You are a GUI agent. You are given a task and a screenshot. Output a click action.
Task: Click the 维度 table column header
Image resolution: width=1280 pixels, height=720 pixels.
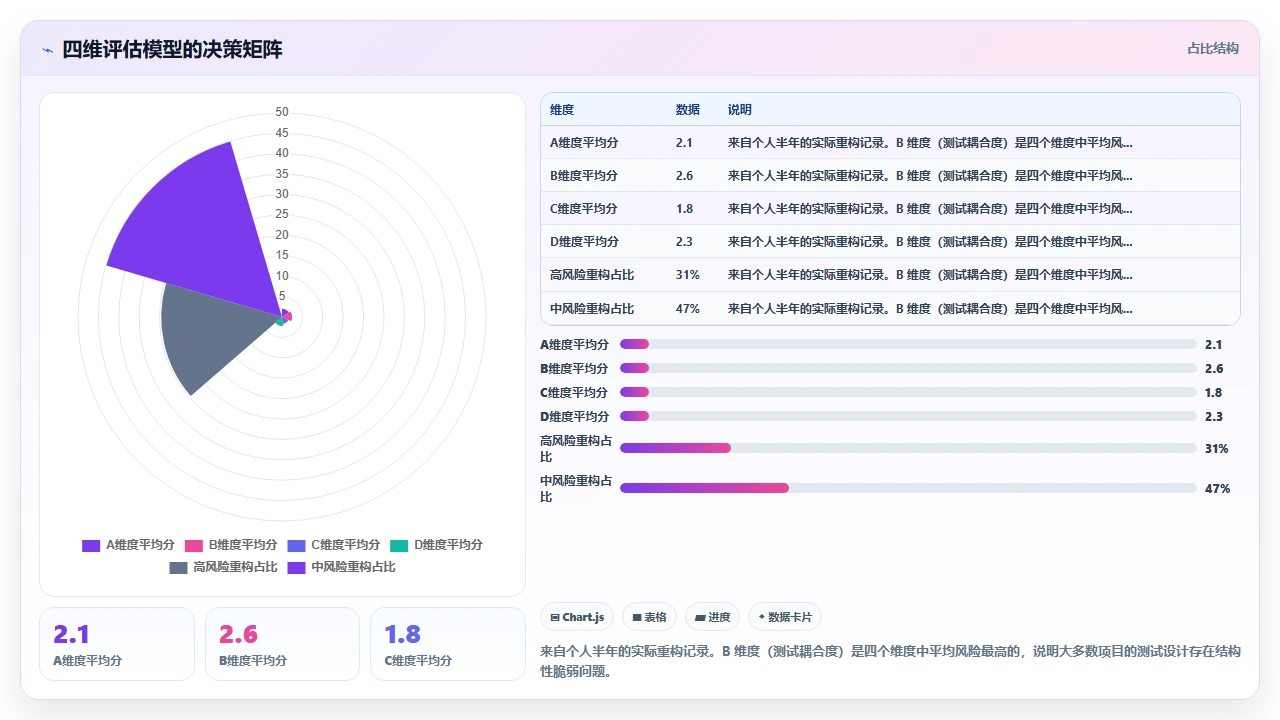(x=562, y=110)
